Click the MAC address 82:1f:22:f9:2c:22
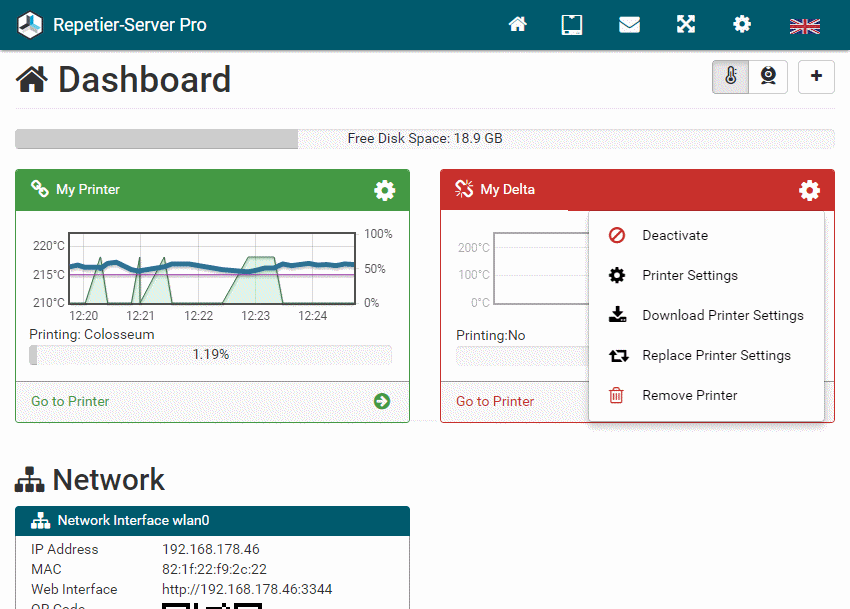 214,569
